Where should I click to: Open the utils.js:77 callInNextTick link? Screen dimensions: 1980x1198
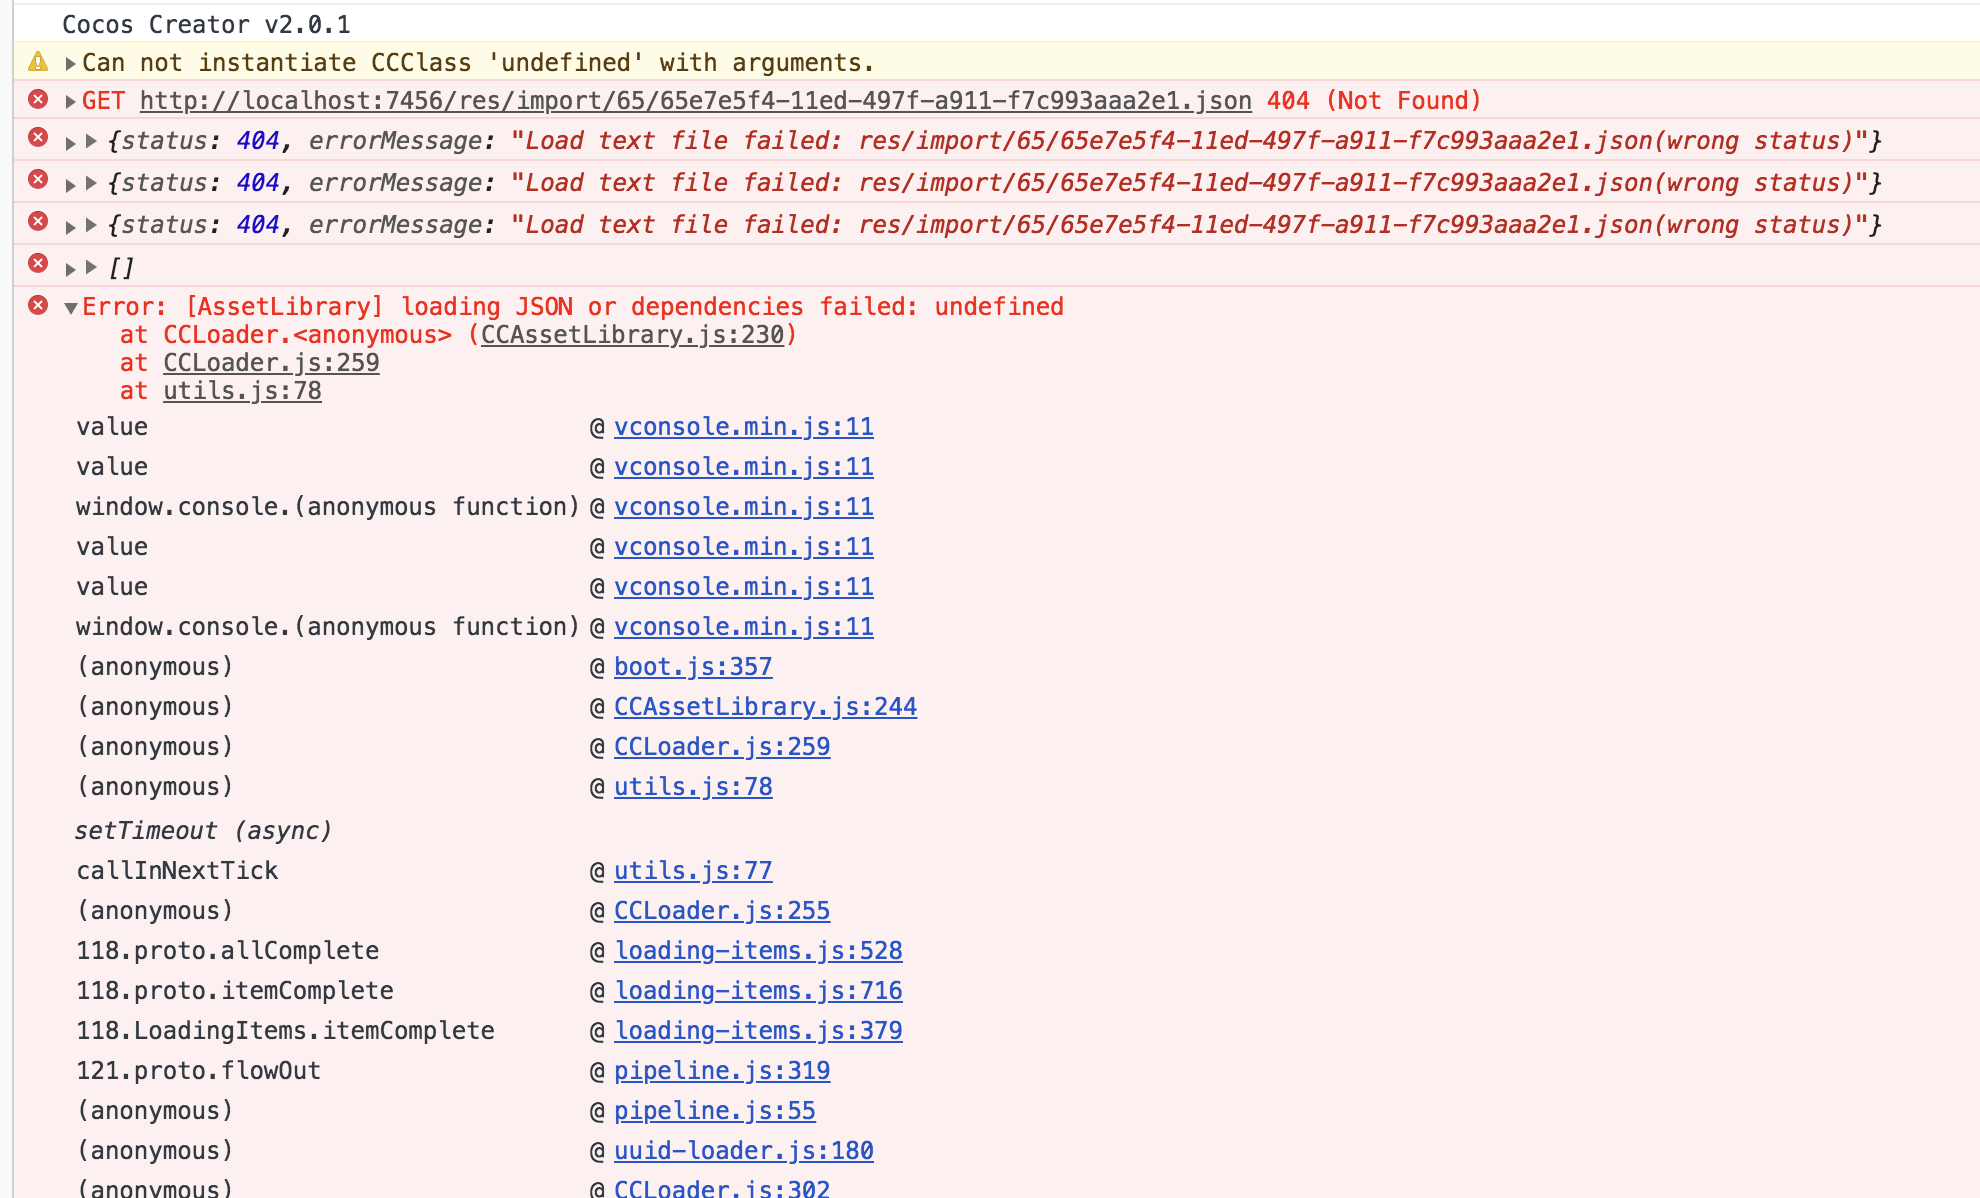[x=692, y=871]
